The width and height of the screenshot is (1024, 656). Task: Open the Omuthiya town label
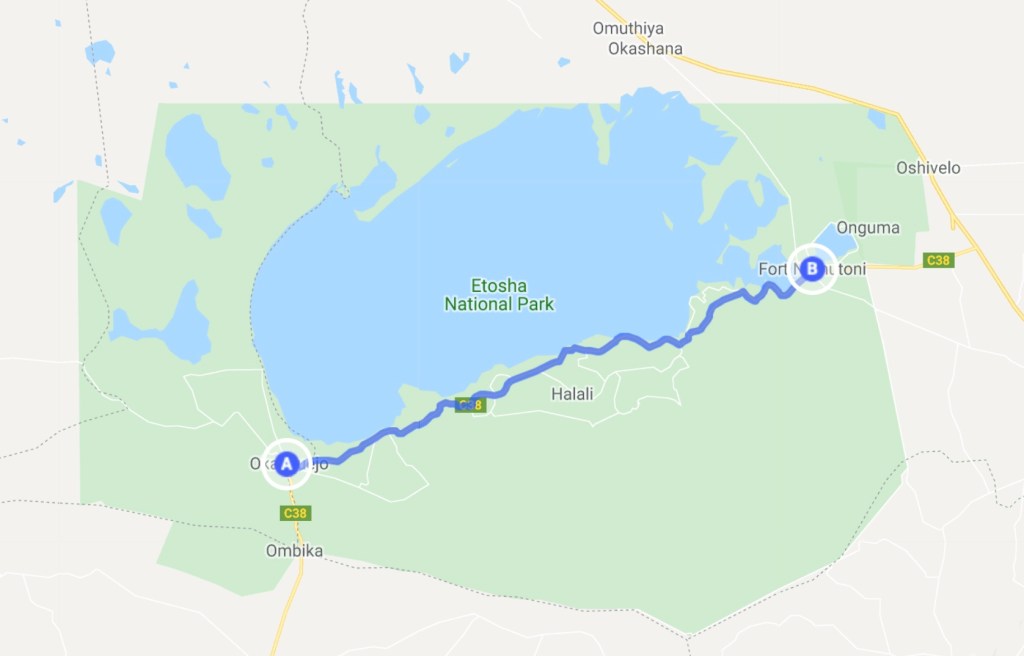click(x=628, y=28)
